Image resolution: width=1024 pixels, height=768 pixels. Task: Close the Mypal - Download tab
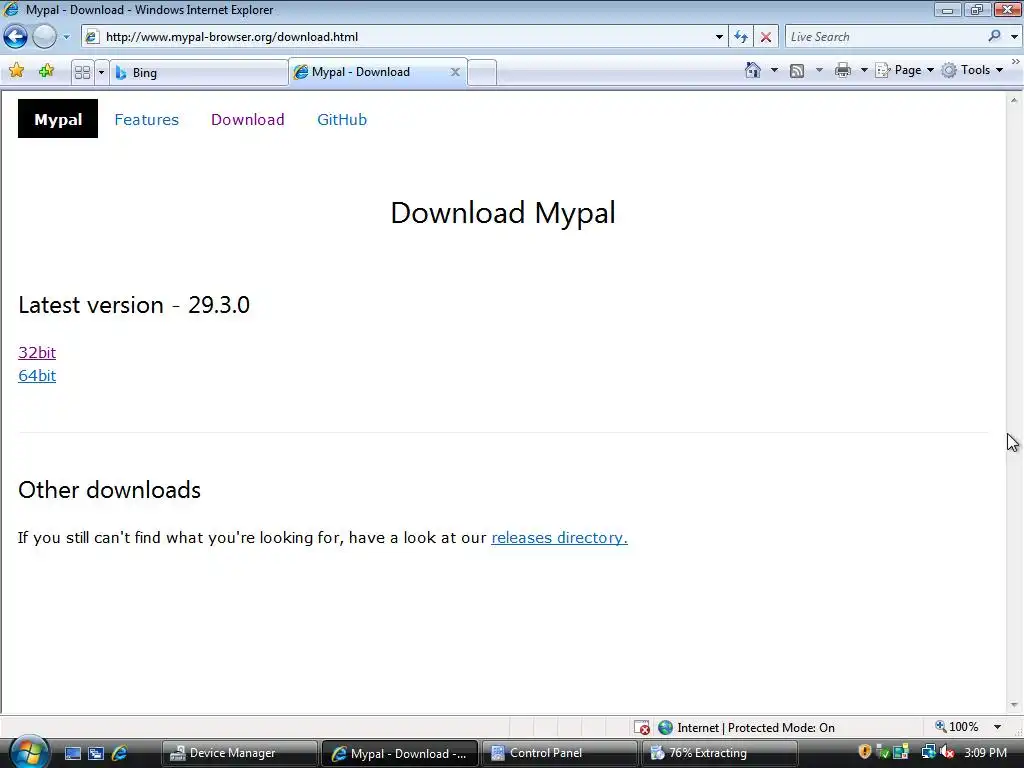tap(455, 72)
